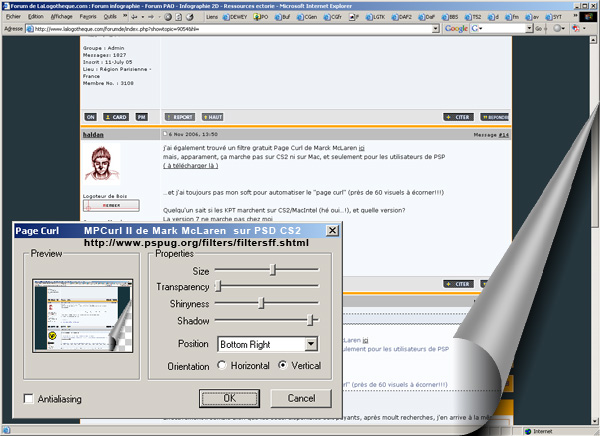Click the browser Forward arrow
The width and height of the screenshot is (600, 436).
151,17
